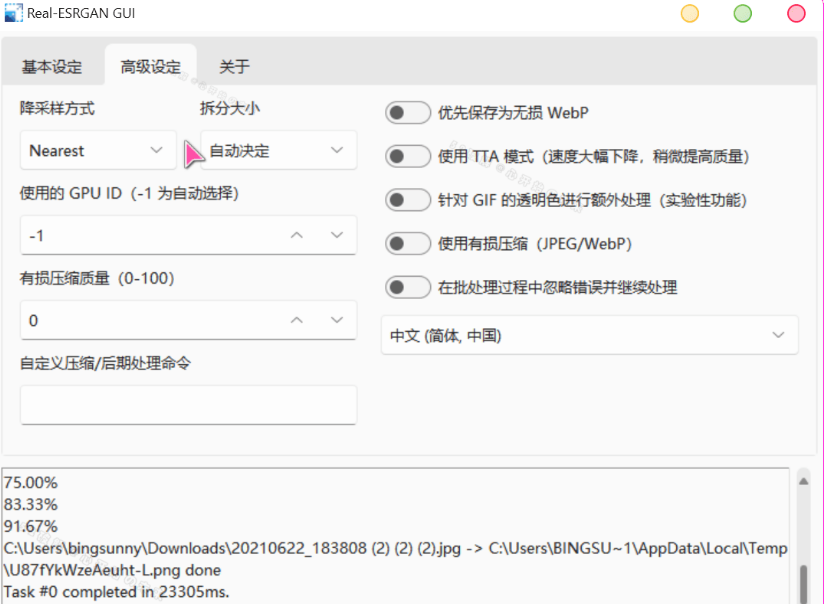Open the downsampling method dropdown showing Nearest
This screenshot has height=604, width=824.
pyautogui.click(x=97, y=150)
